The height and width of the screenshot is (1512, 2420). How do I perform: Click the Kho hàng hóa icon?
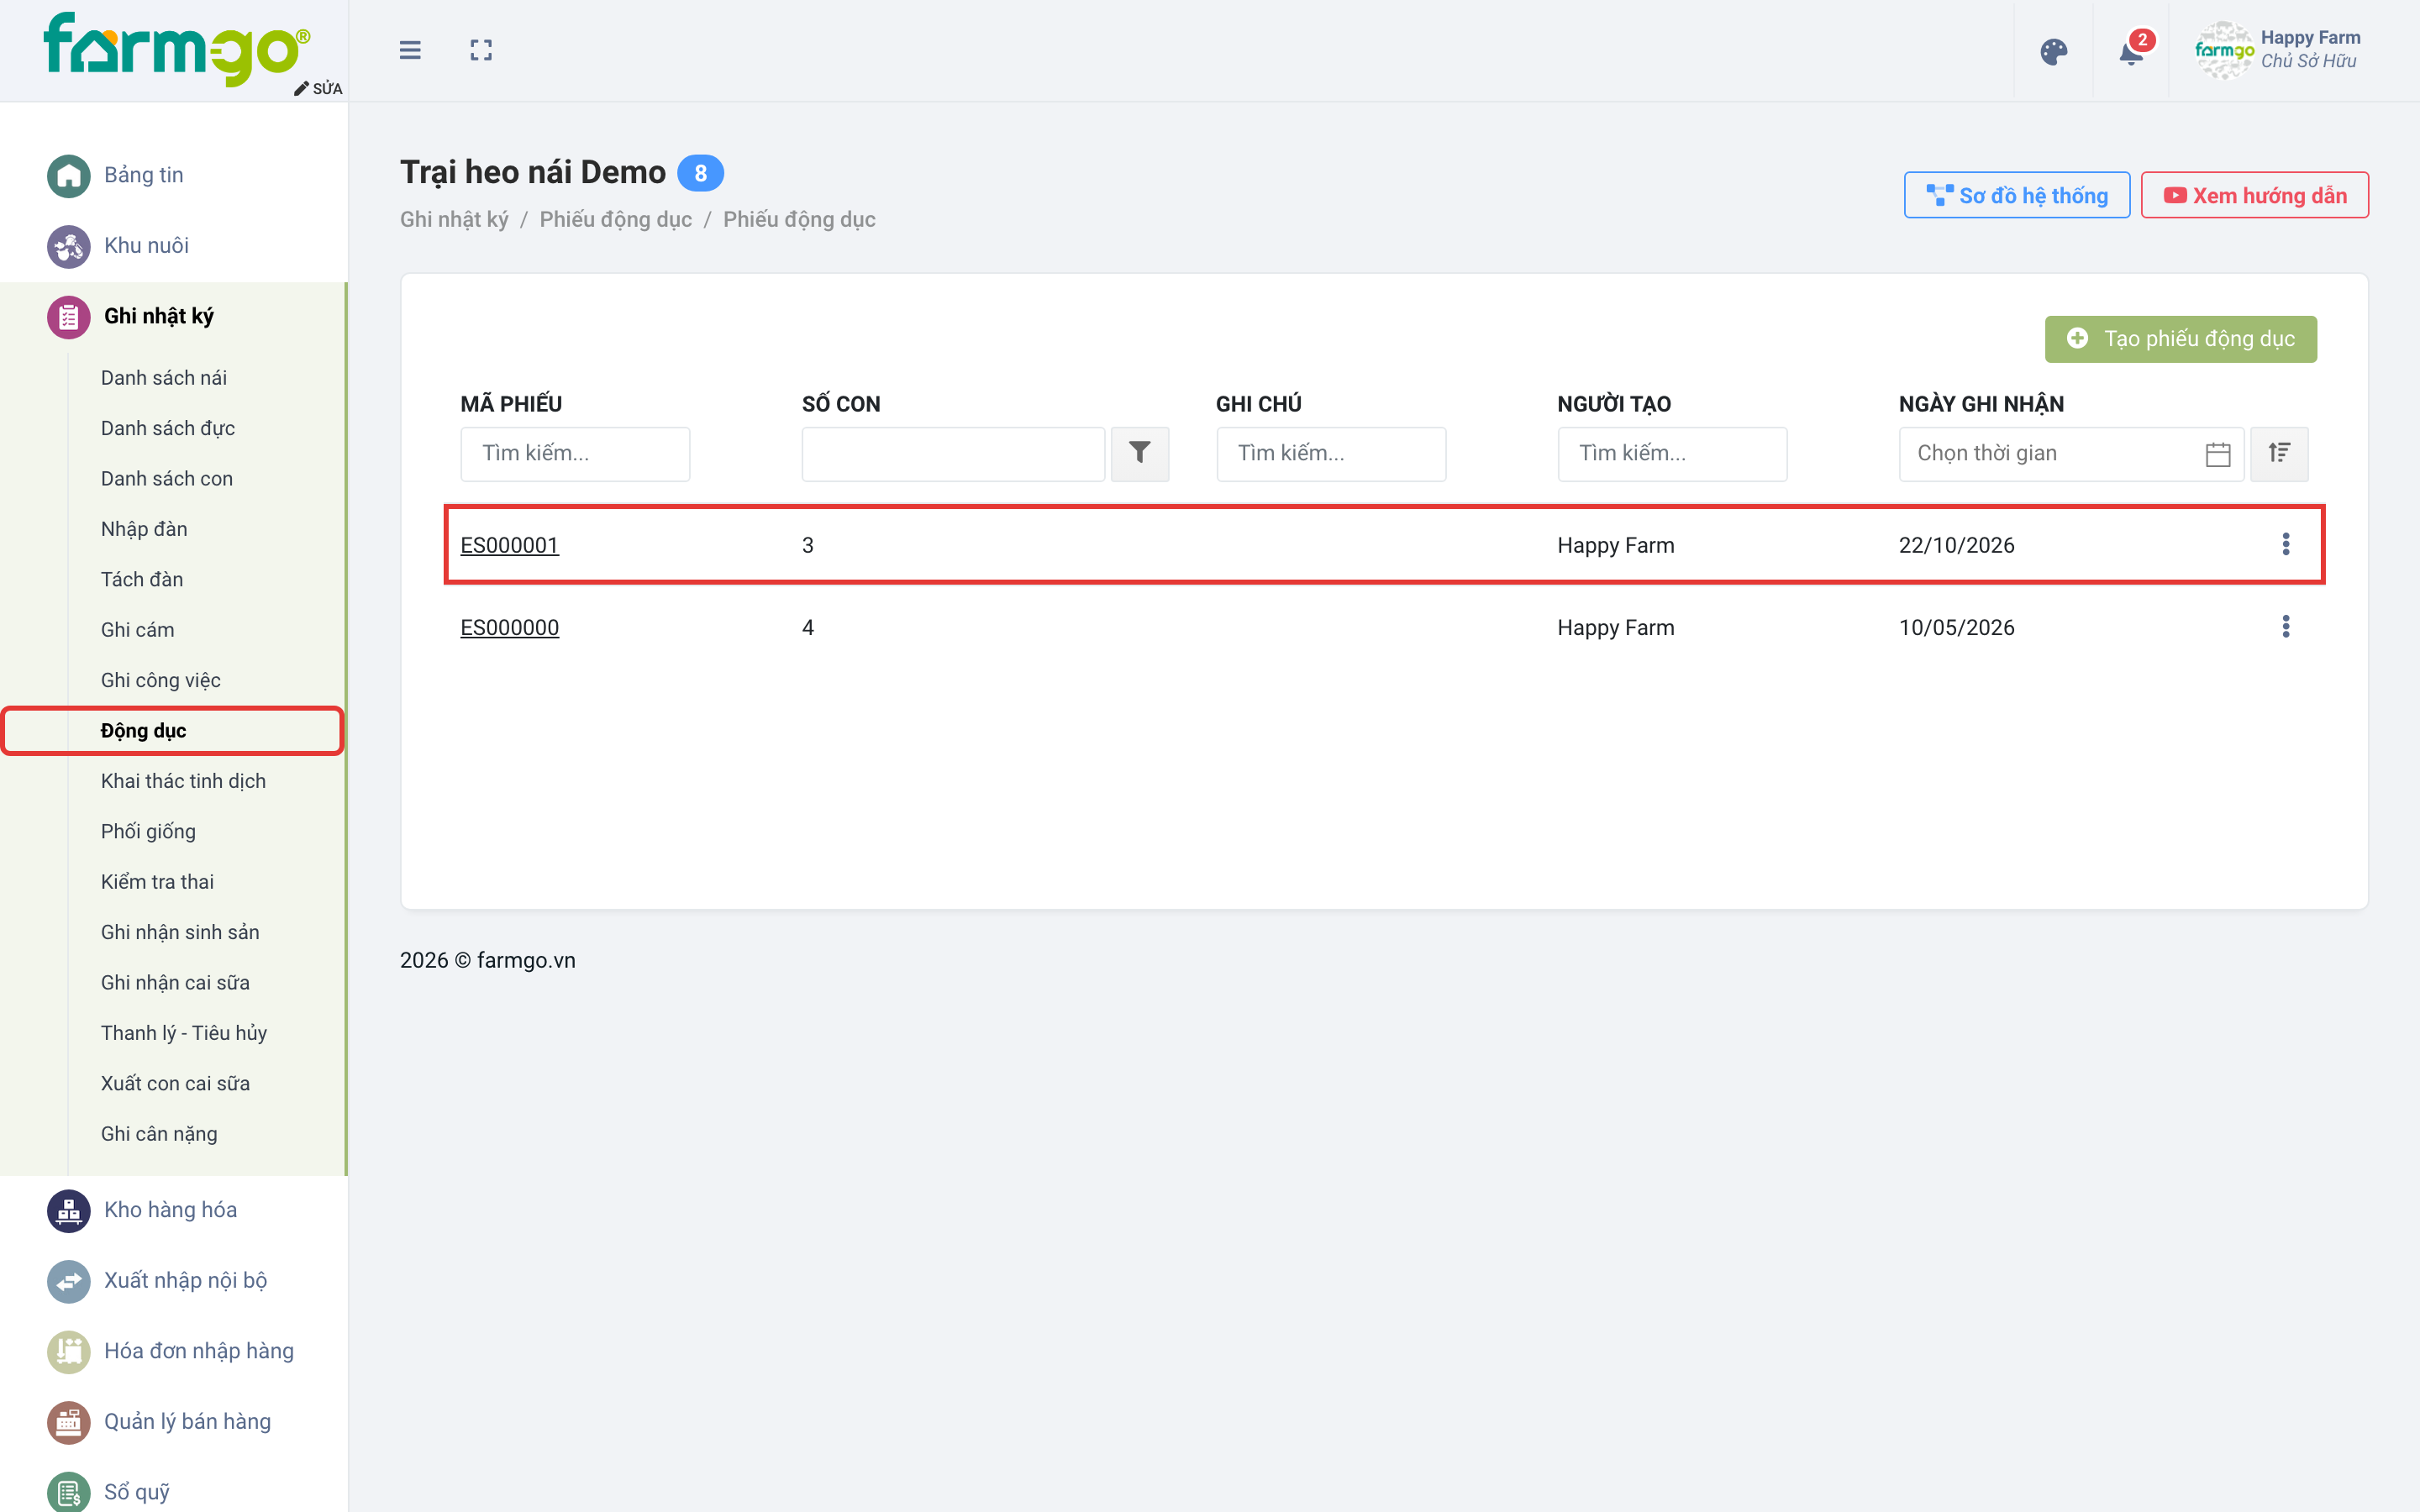69,1211
